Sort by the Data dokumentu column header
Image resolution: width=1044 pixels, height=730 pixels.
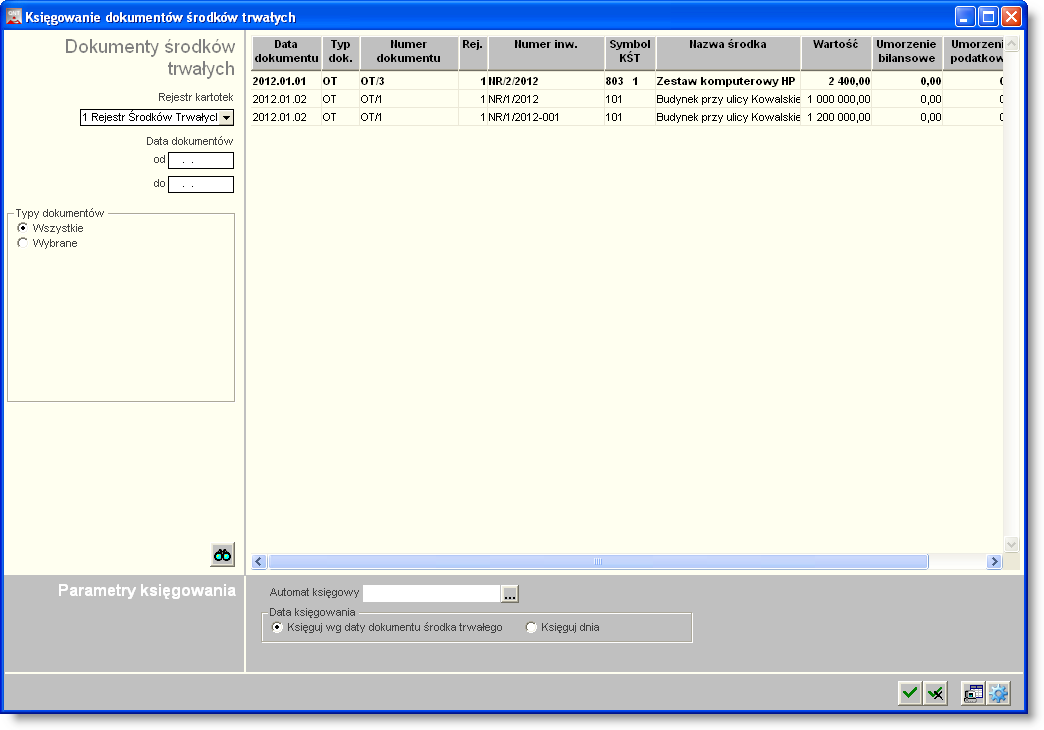(x=286, y=52)
